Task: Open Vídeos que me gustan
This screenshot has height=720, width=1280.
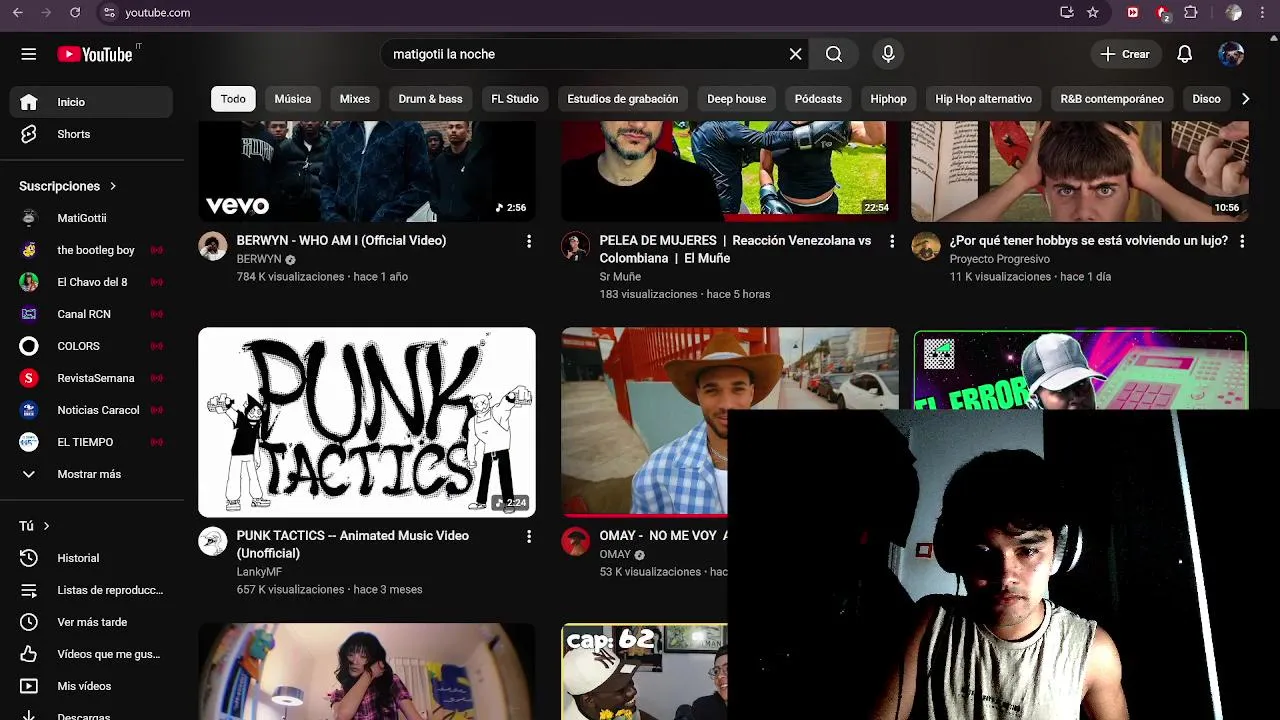Action: point(91,654)
